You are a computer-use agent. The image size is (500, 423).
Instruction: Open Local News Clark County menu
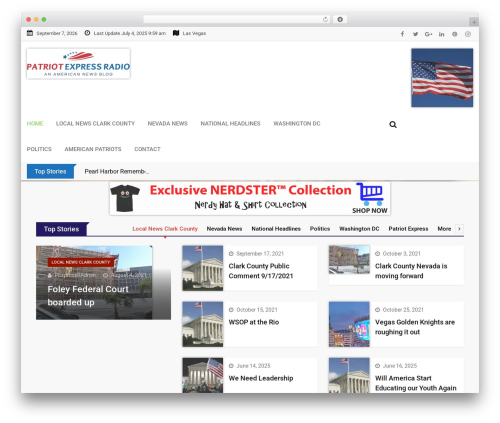[x=95, y=124]
